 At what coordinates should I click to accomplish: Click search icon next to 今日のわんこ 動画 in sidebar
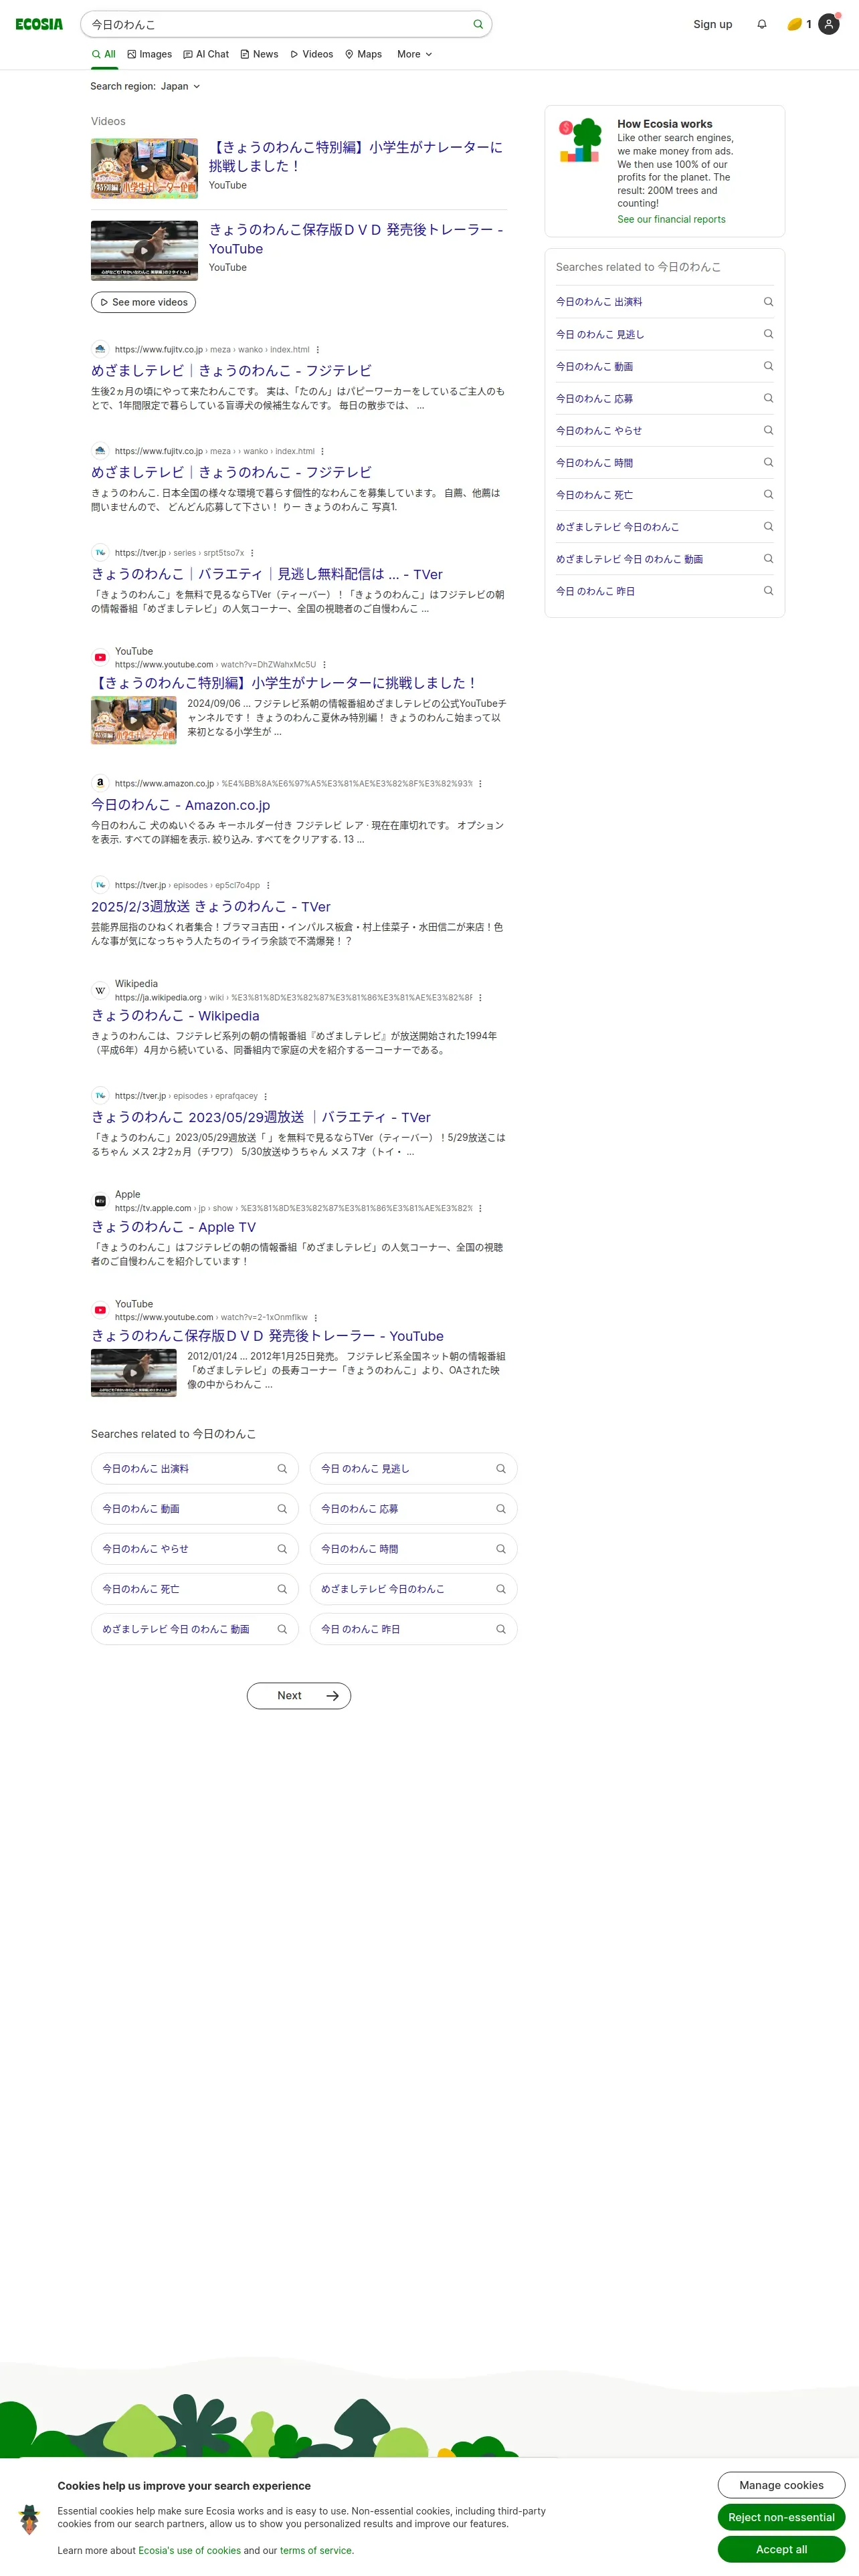click(x=768, y=366)
